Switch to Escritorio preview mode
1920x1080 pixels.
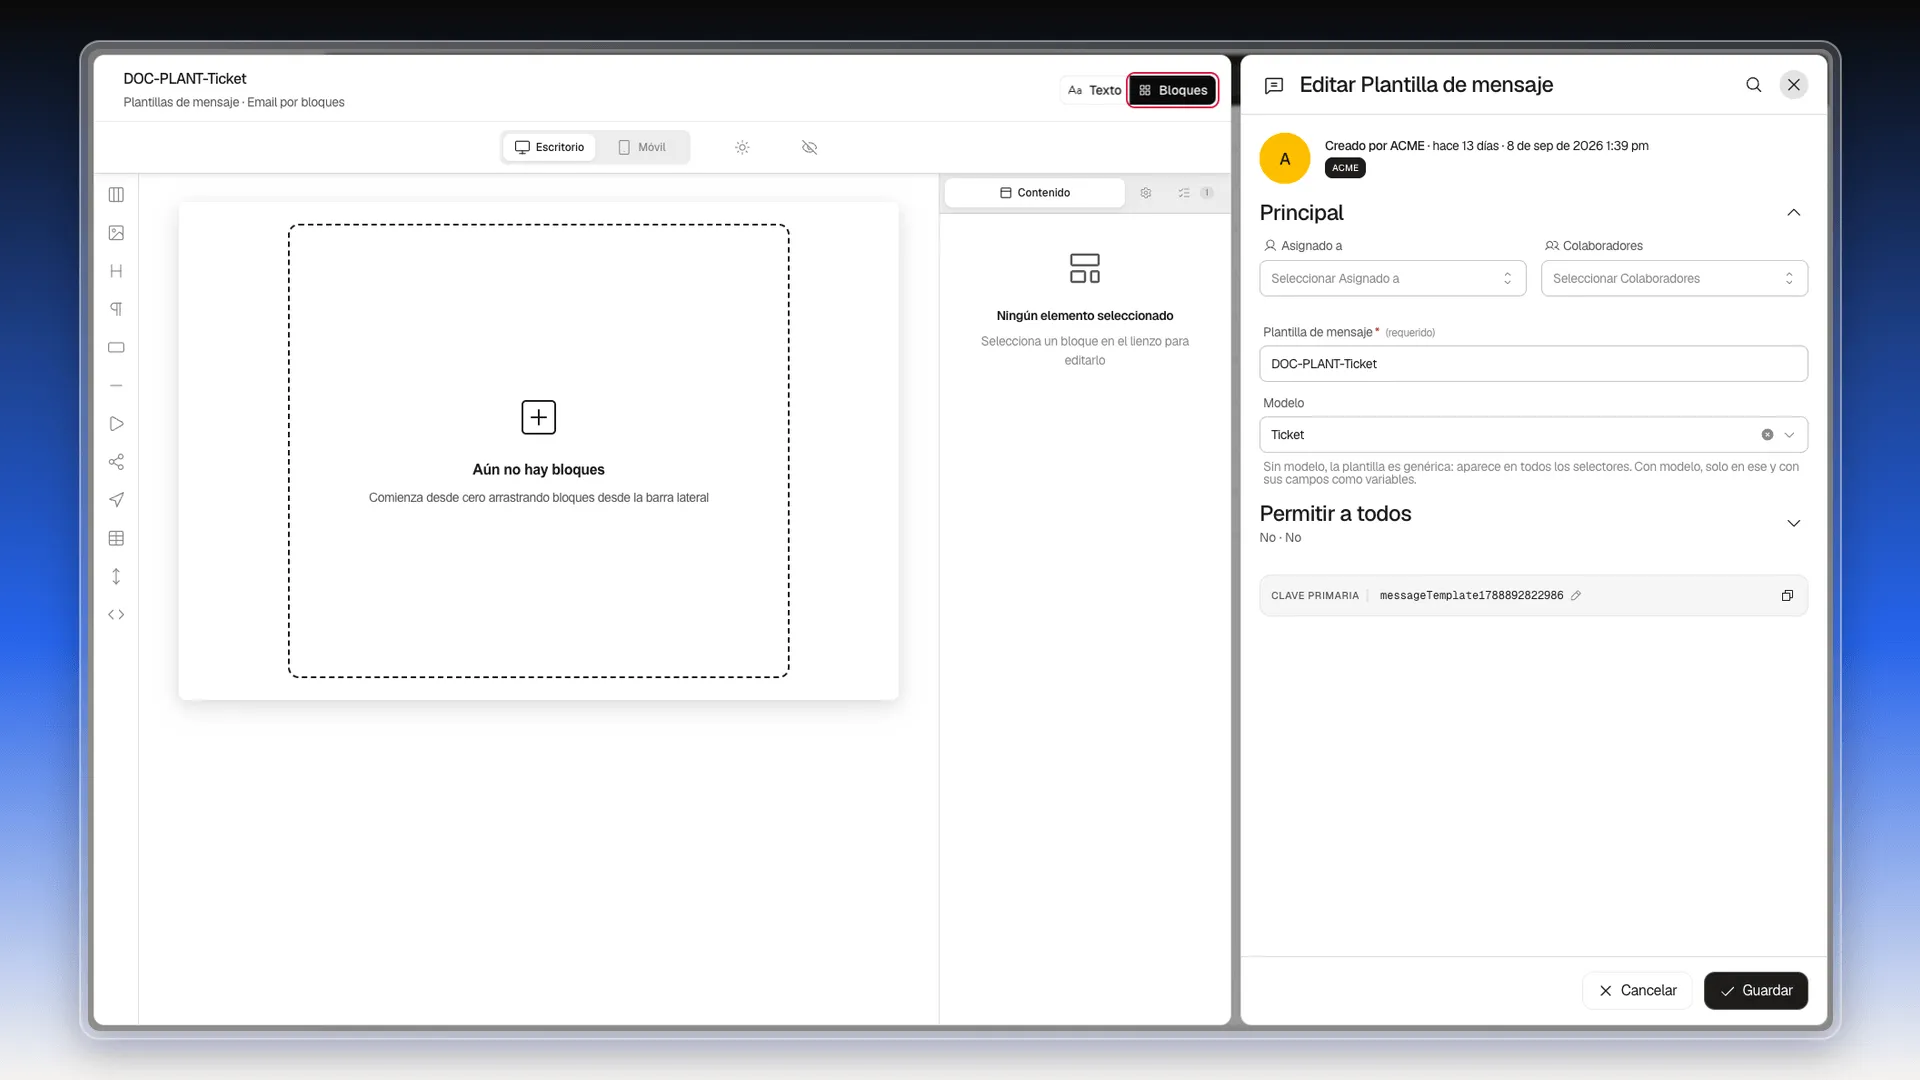point(550,147)
